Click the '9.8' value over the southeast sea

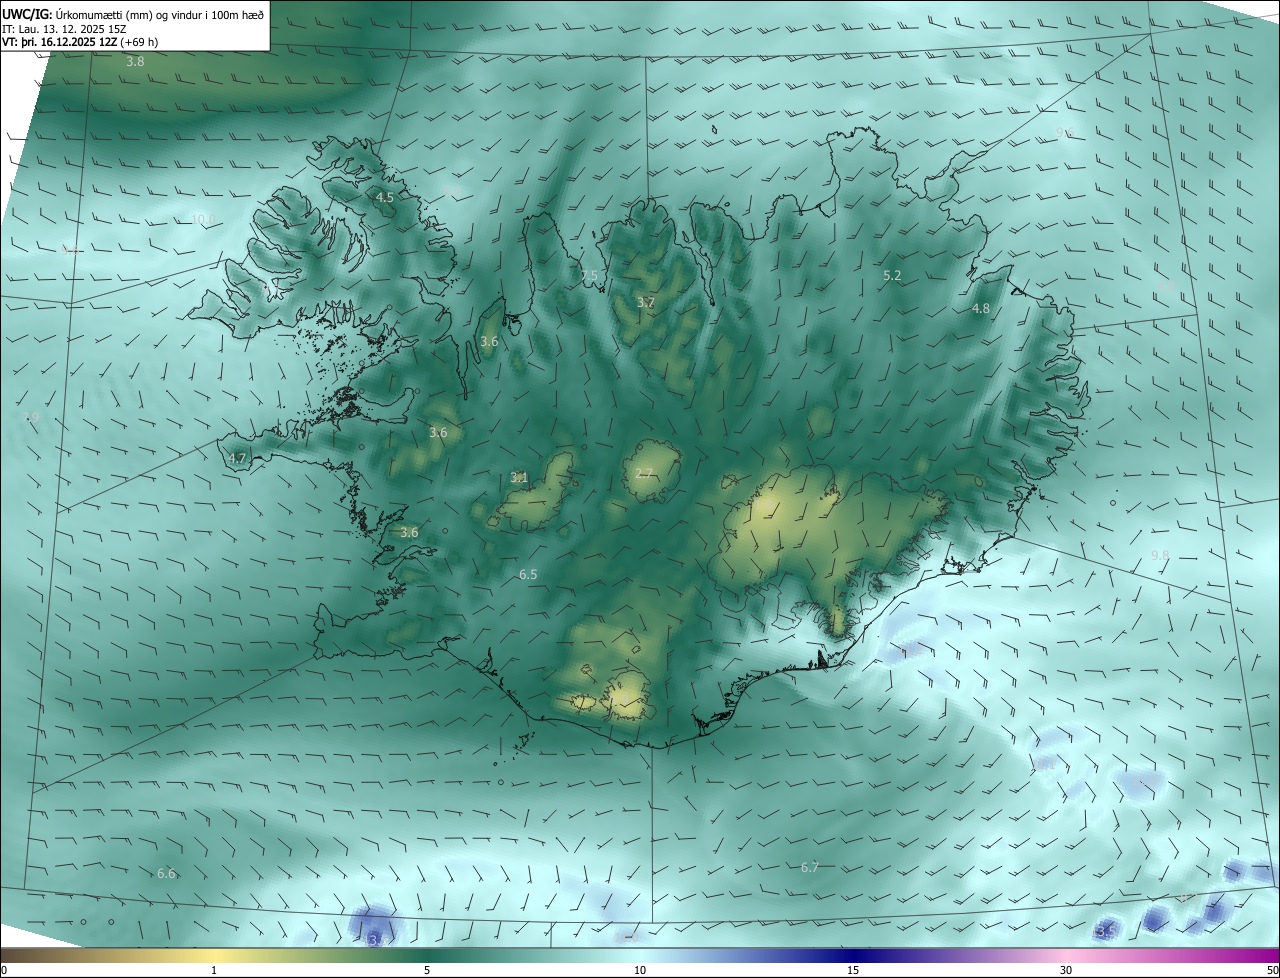[x=1160, y=556]
